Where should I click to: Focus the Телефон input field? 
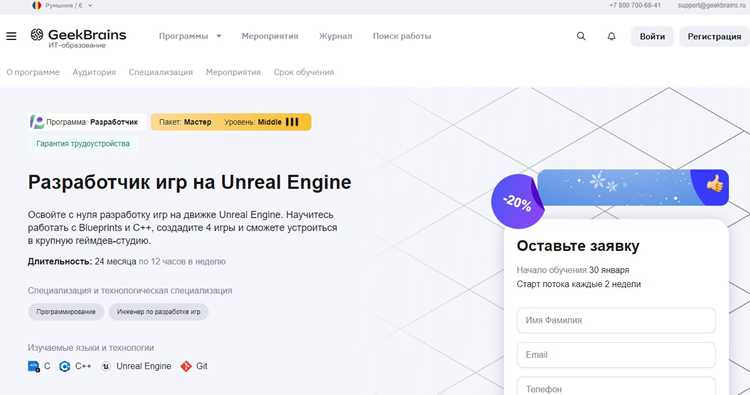pos(616,386)
